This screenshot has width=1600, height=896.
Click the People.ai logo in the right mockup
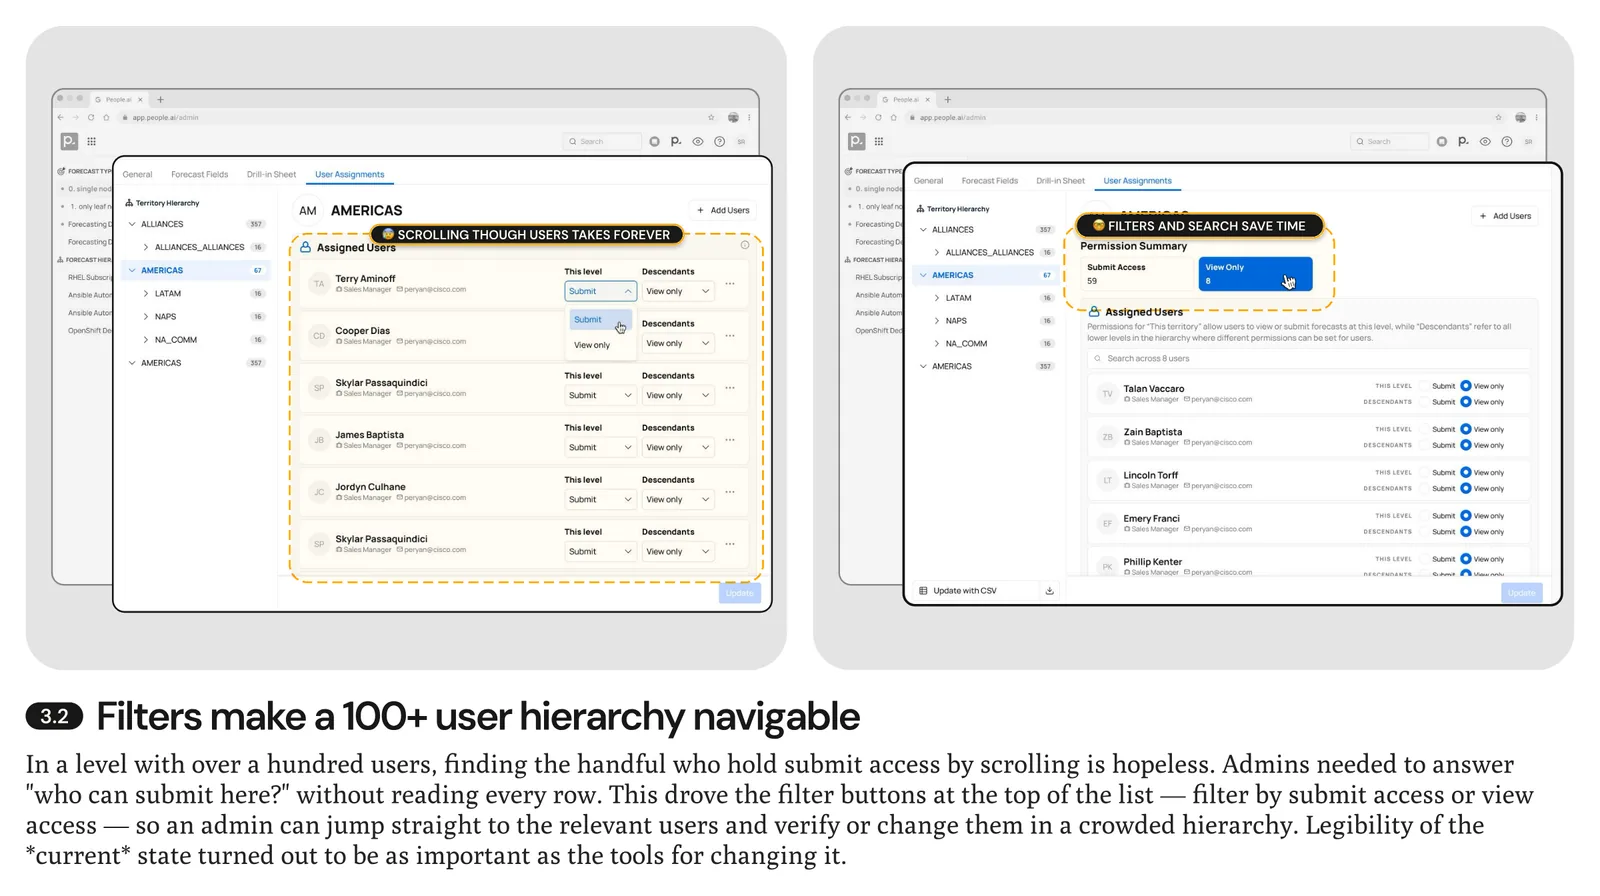(x=856, y=142)
